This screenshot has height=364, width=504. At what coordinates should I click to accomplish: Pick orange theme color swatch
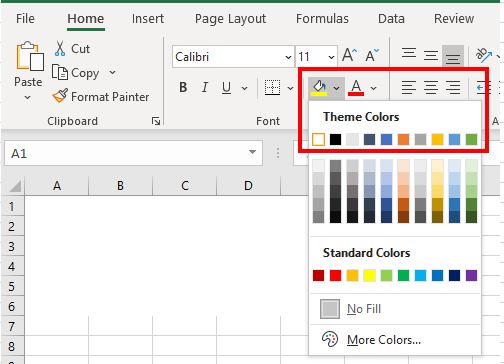coord(403,139)
